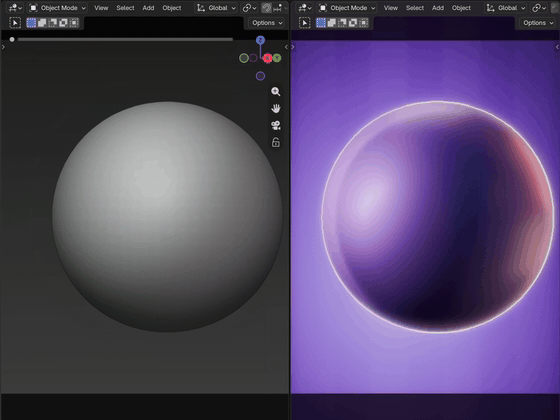Image resolution: width=560 pixels, height=420 pixels.
Task: Open pivot point dropdown in left viewport
Action: [x=249, y=8]
